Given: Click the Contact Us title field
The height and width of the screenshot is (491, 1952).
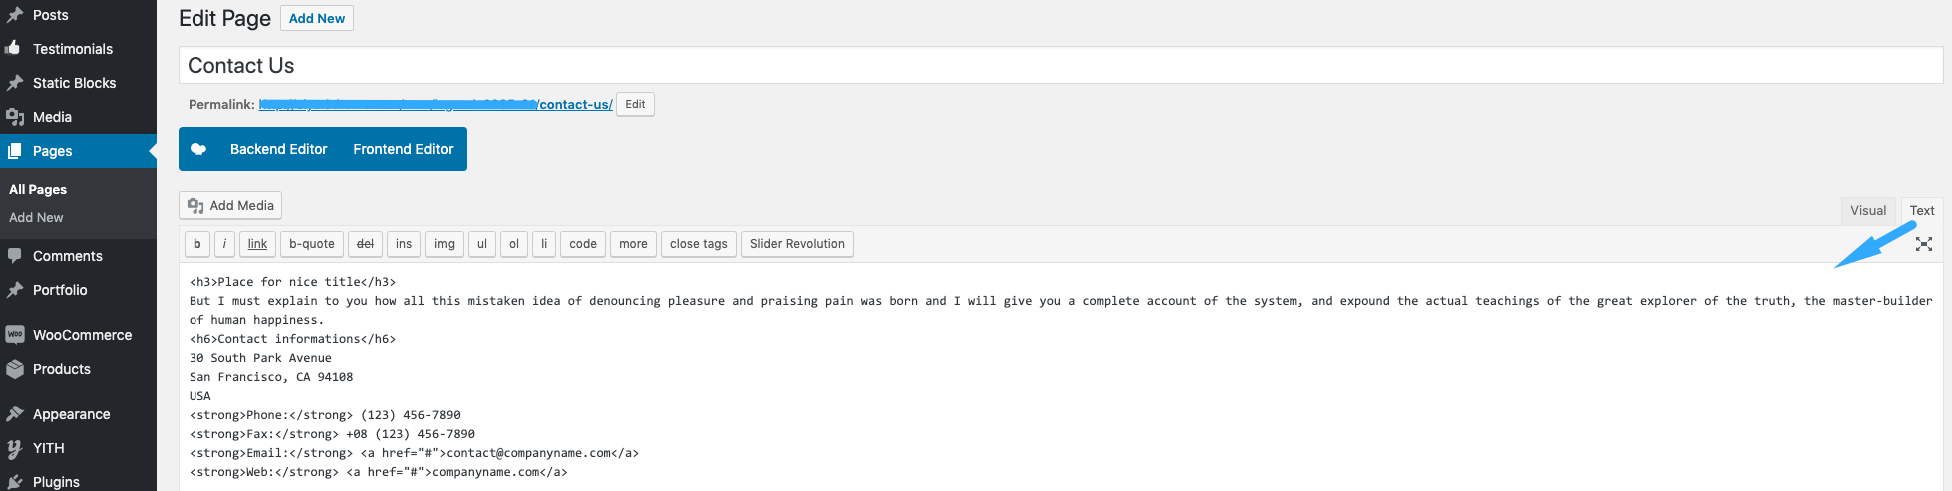Looking at the screenshot, I should (x=1061, y=66).
